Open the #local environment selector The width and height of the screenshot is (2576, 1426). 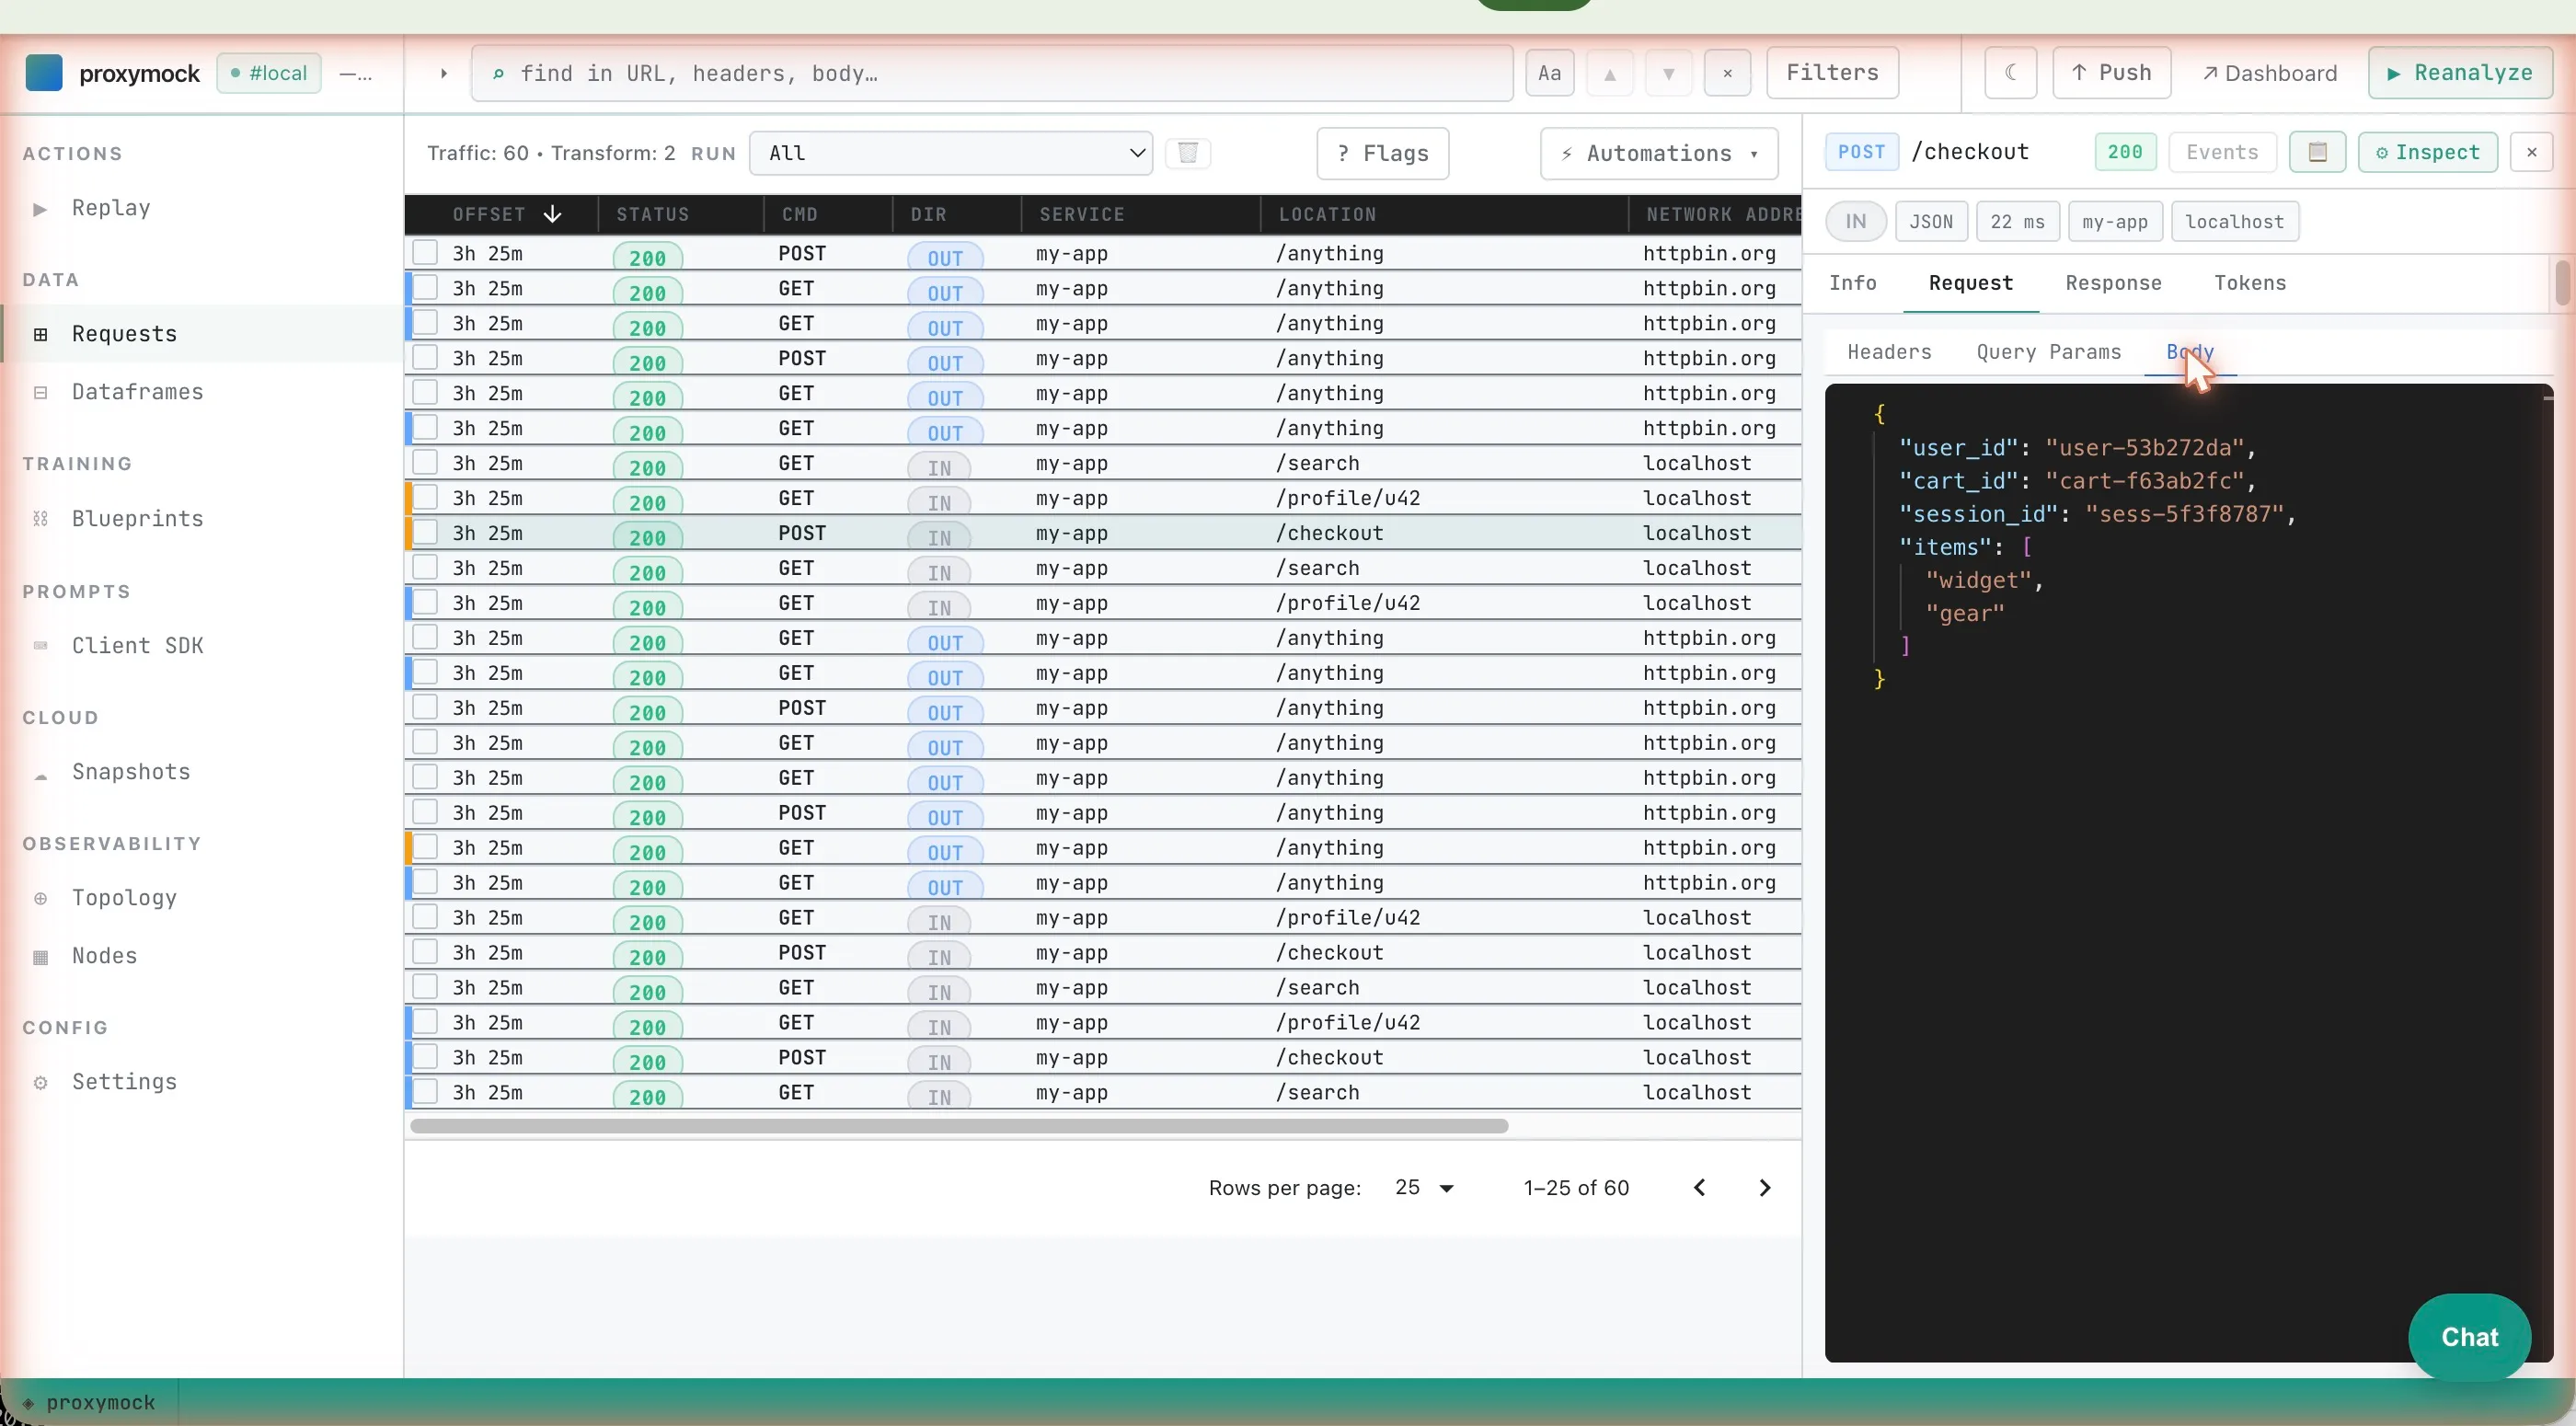[x=269, y=73]
